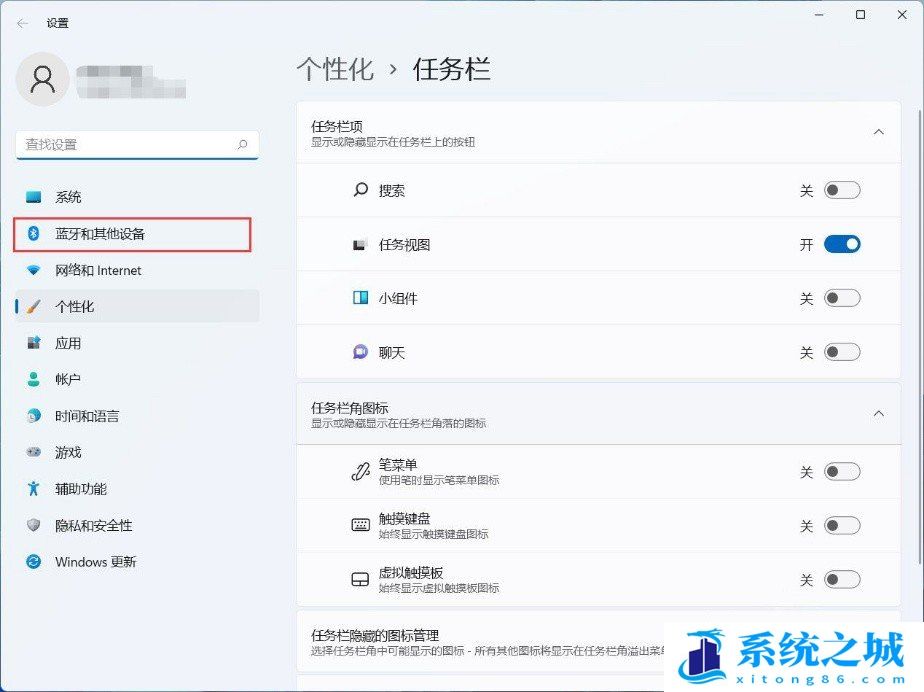Image resolution: width=924 pixels, height=692 pixels.
Task: Open Privacy and security (隐私和安全性) settings
Action: 93,526
